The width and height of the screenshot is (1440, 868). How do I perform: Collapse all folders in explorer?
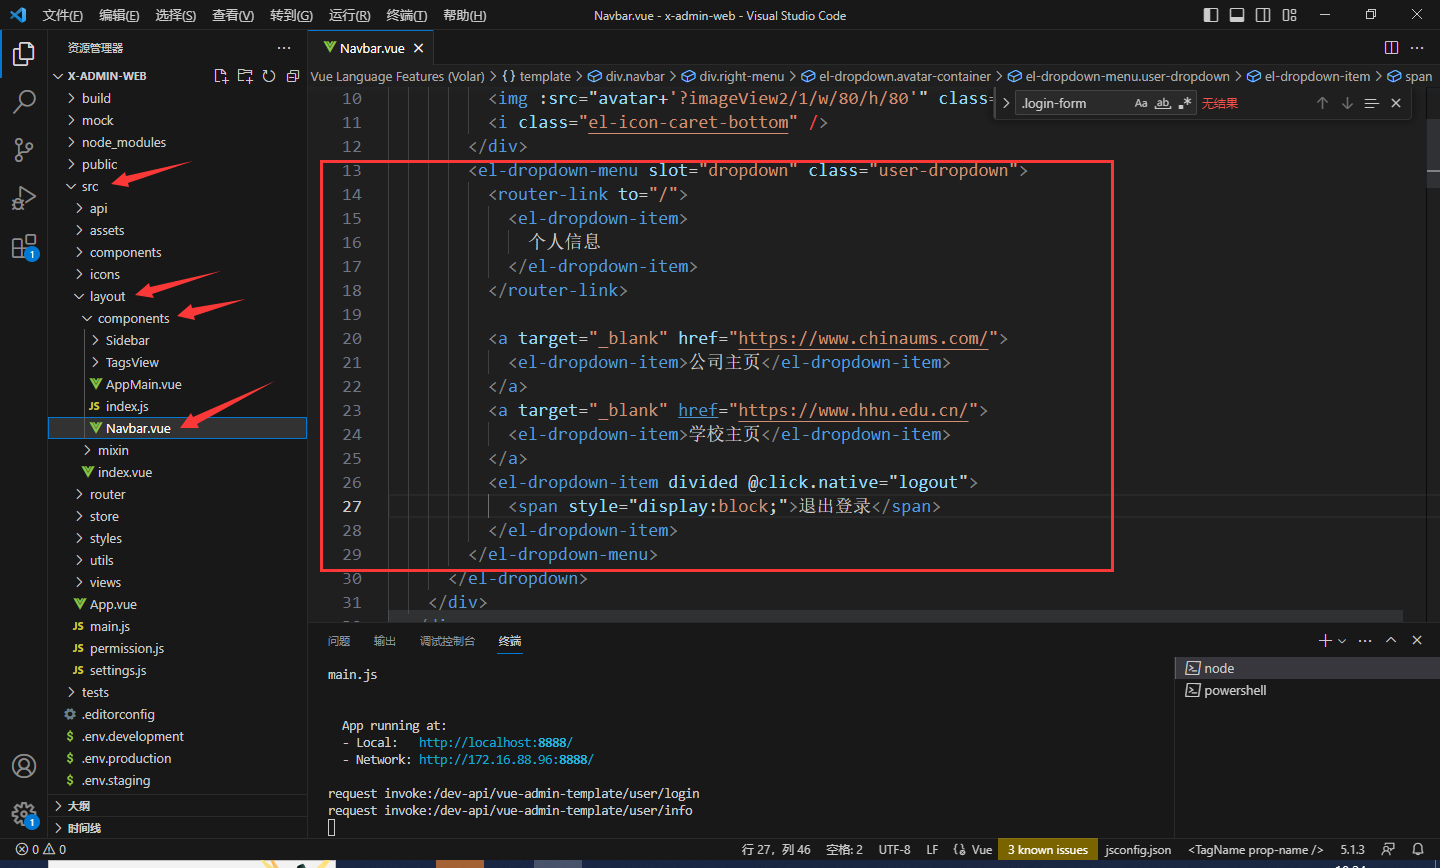293,76
